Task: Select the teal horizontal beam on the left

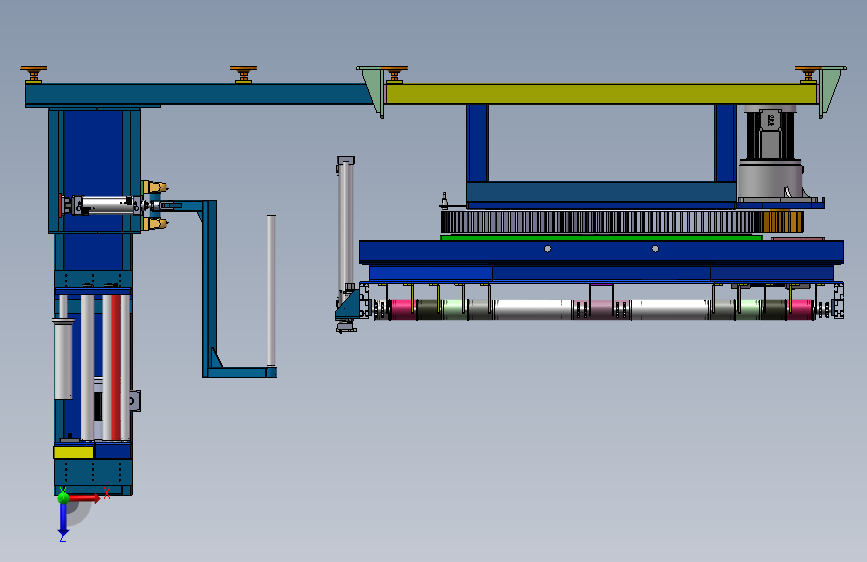Action: (199, 94)
